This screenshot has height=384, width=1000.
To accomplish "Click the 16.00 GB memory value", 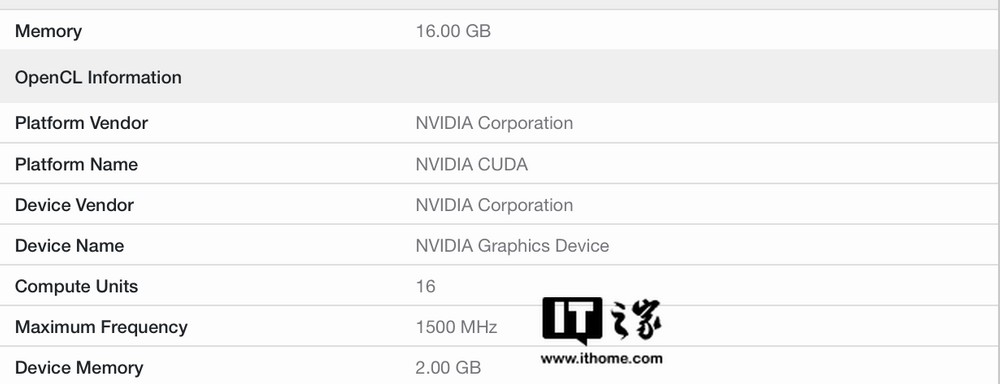I will click(453, 31).
